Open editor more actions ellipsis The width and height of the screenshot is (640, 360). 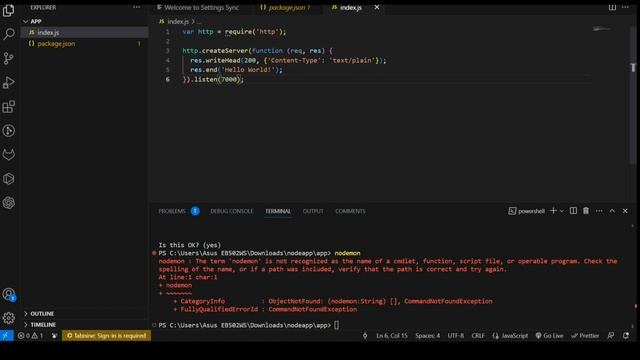[625, 7]
